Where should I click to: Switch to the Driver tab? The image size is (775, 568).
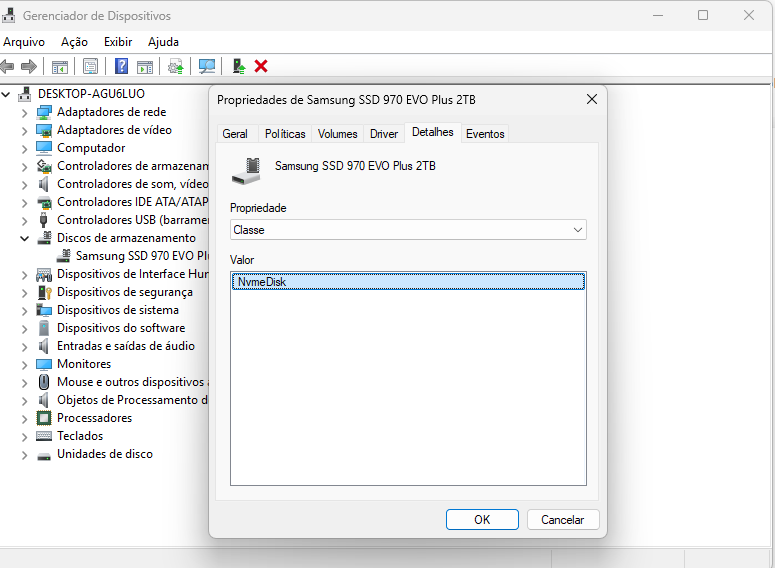pos(384,133)
